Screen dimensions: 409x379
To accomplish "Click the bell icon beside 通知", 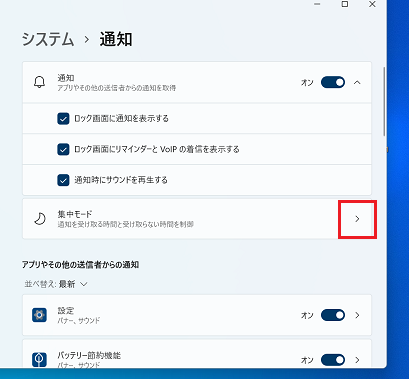I will 39,82.
